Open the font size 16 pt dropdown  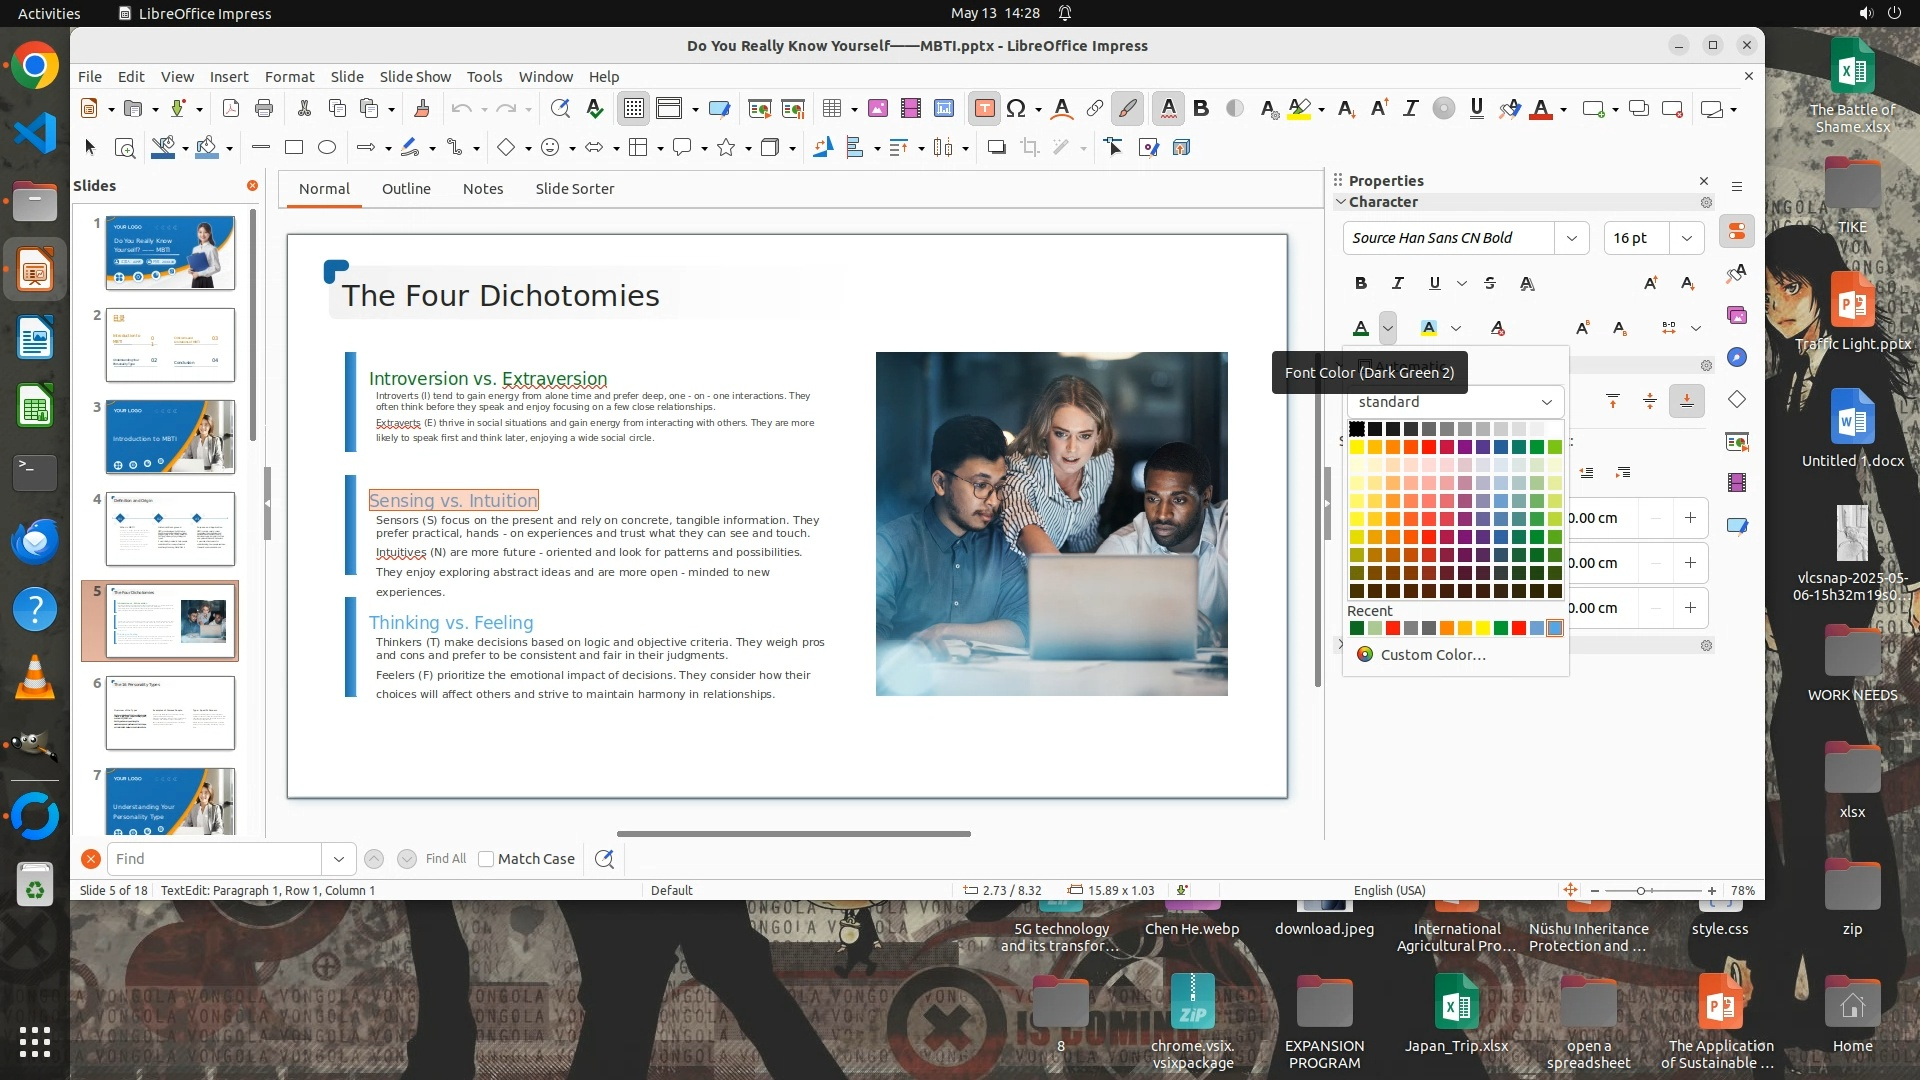(x=1687, y=238)
